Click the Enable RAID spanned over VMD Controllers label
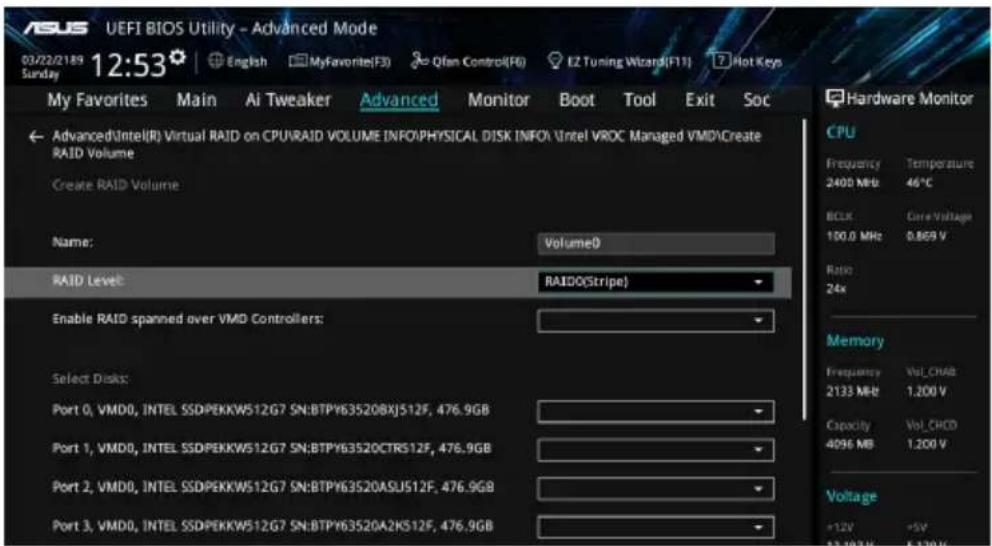This screenshot has width=992, height=546. point(188,319)
